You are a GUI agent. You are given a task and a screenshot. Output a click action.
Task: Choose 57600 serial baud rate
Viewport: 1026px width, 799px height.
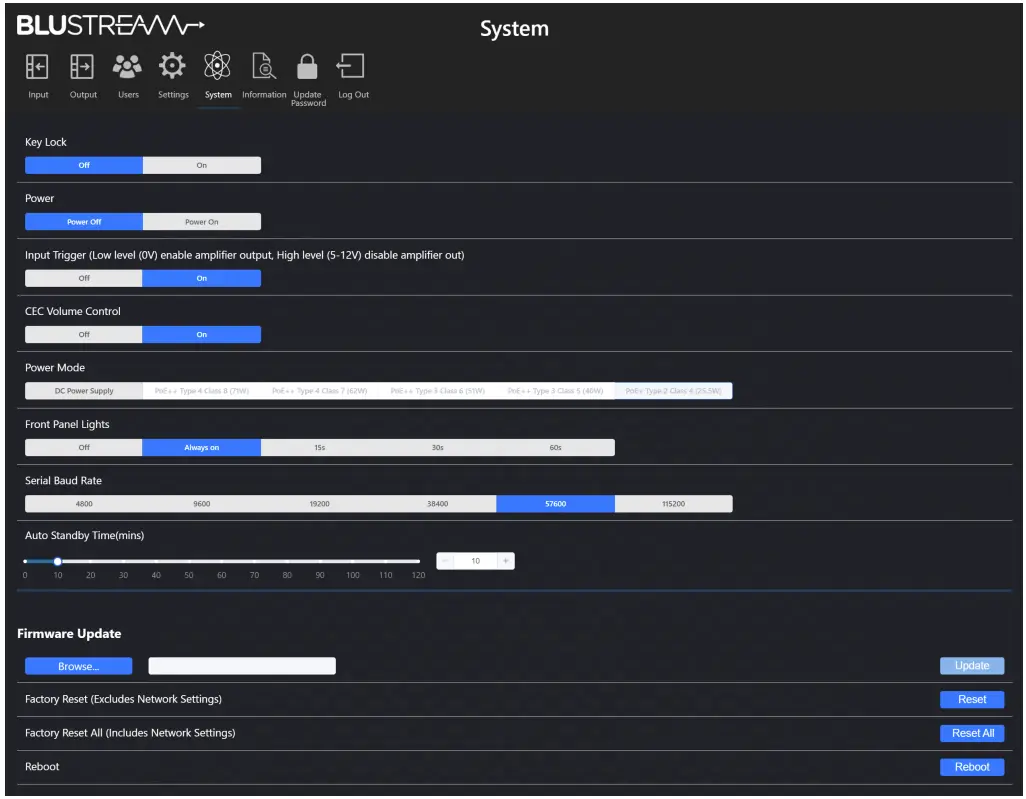tap(556, 504)
